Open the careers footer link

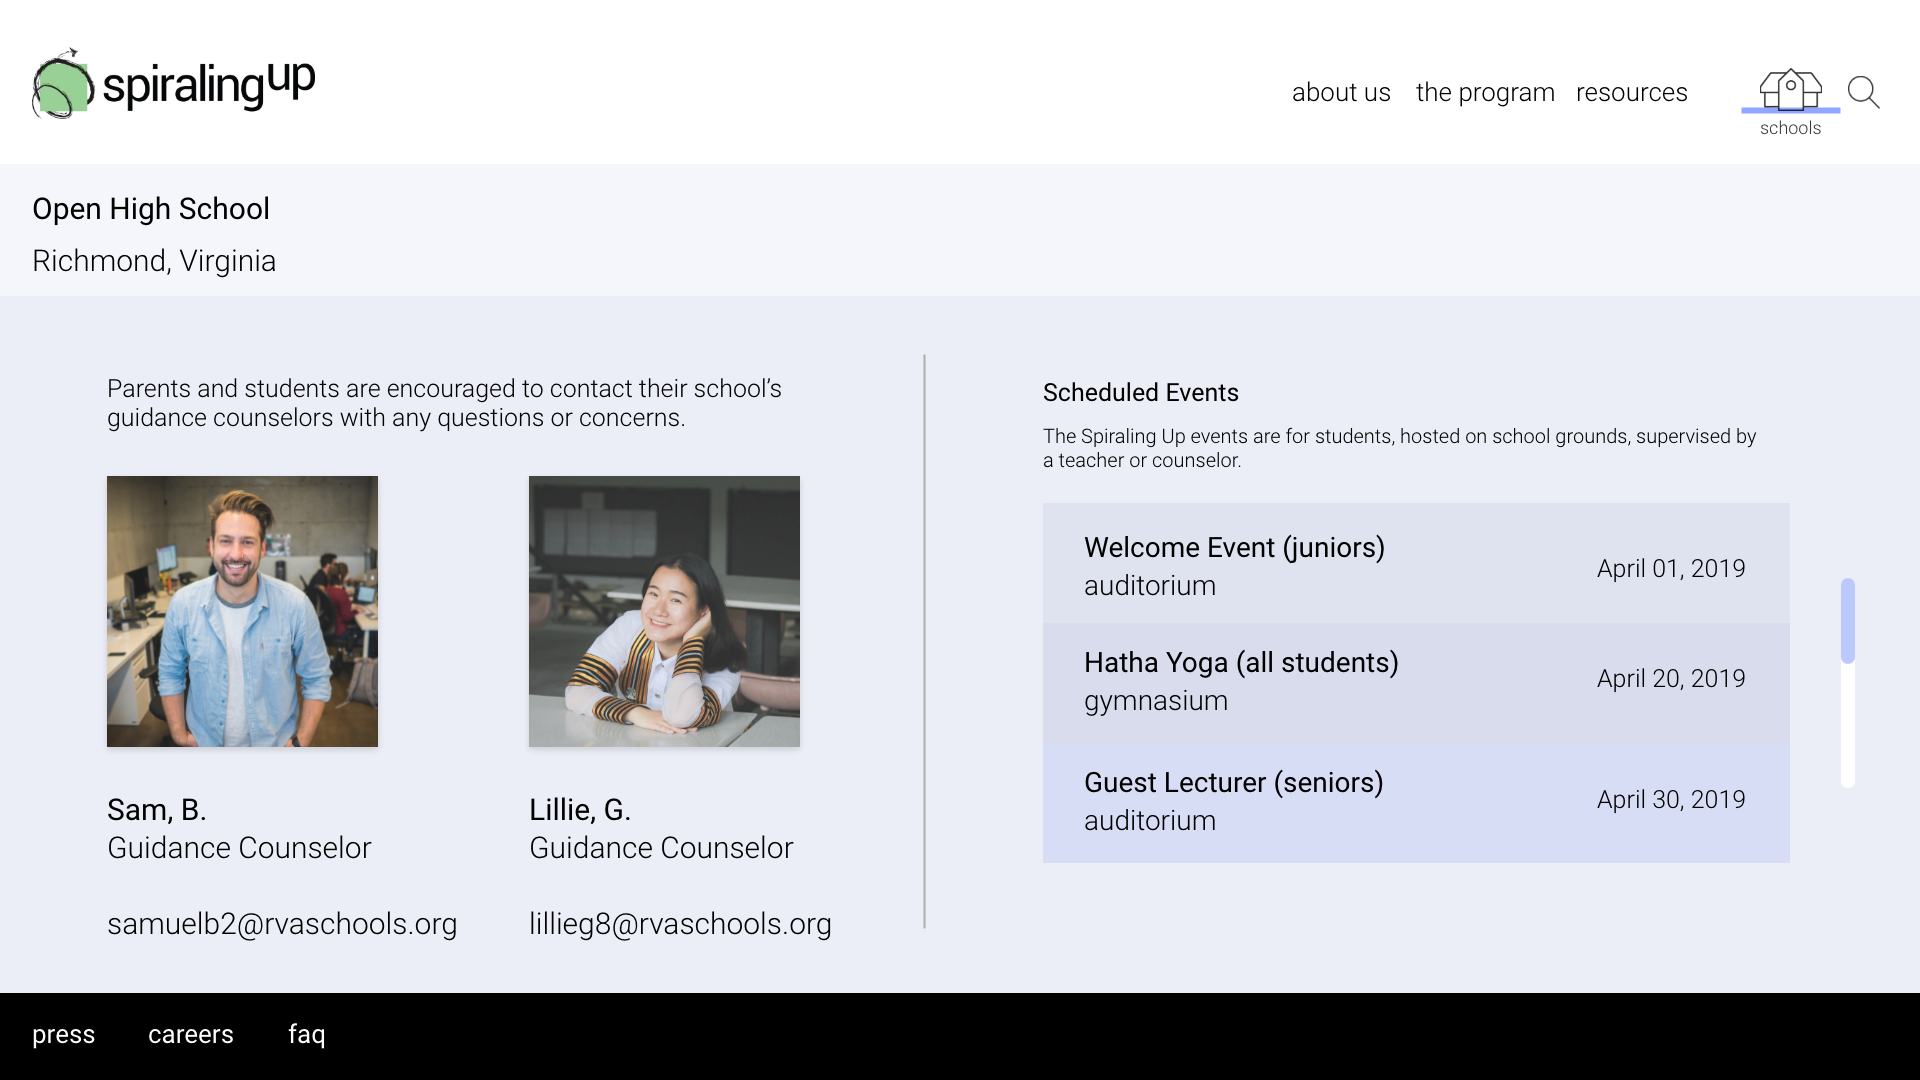click(x=191, y=1034)
